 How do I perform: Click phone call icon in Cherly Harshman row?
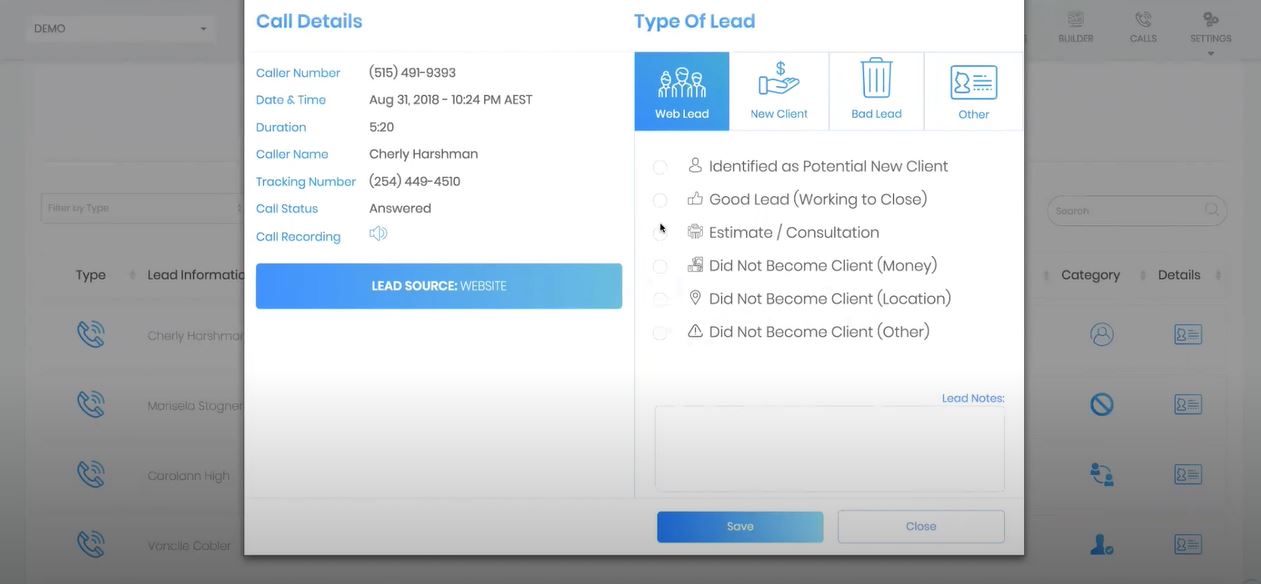(91, 335)
